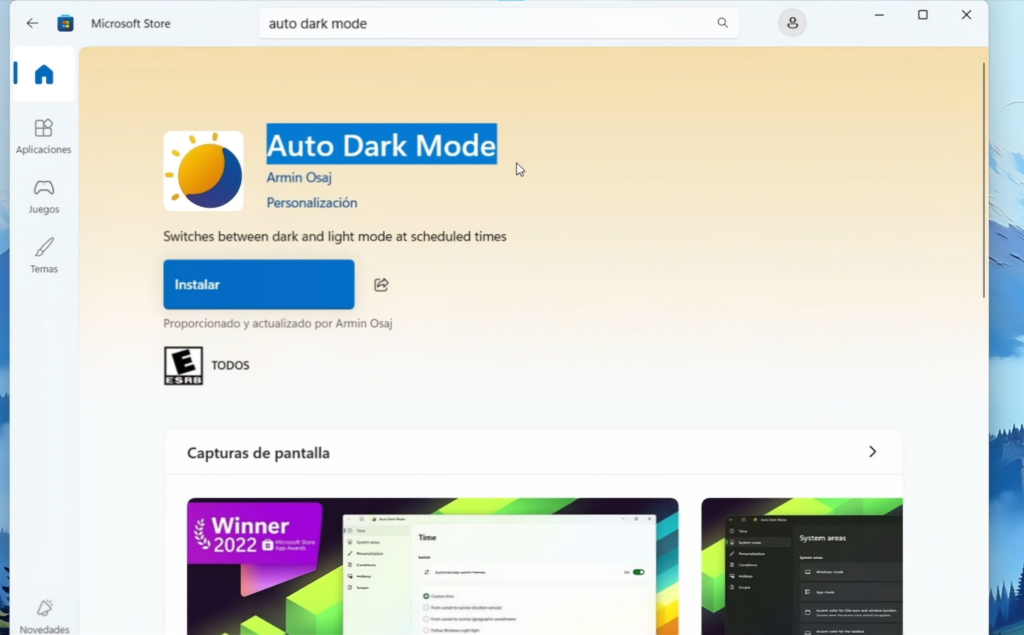Click the search magnifier icon
The height and width of the screenshot is (635, 1024).
point(722,22)
